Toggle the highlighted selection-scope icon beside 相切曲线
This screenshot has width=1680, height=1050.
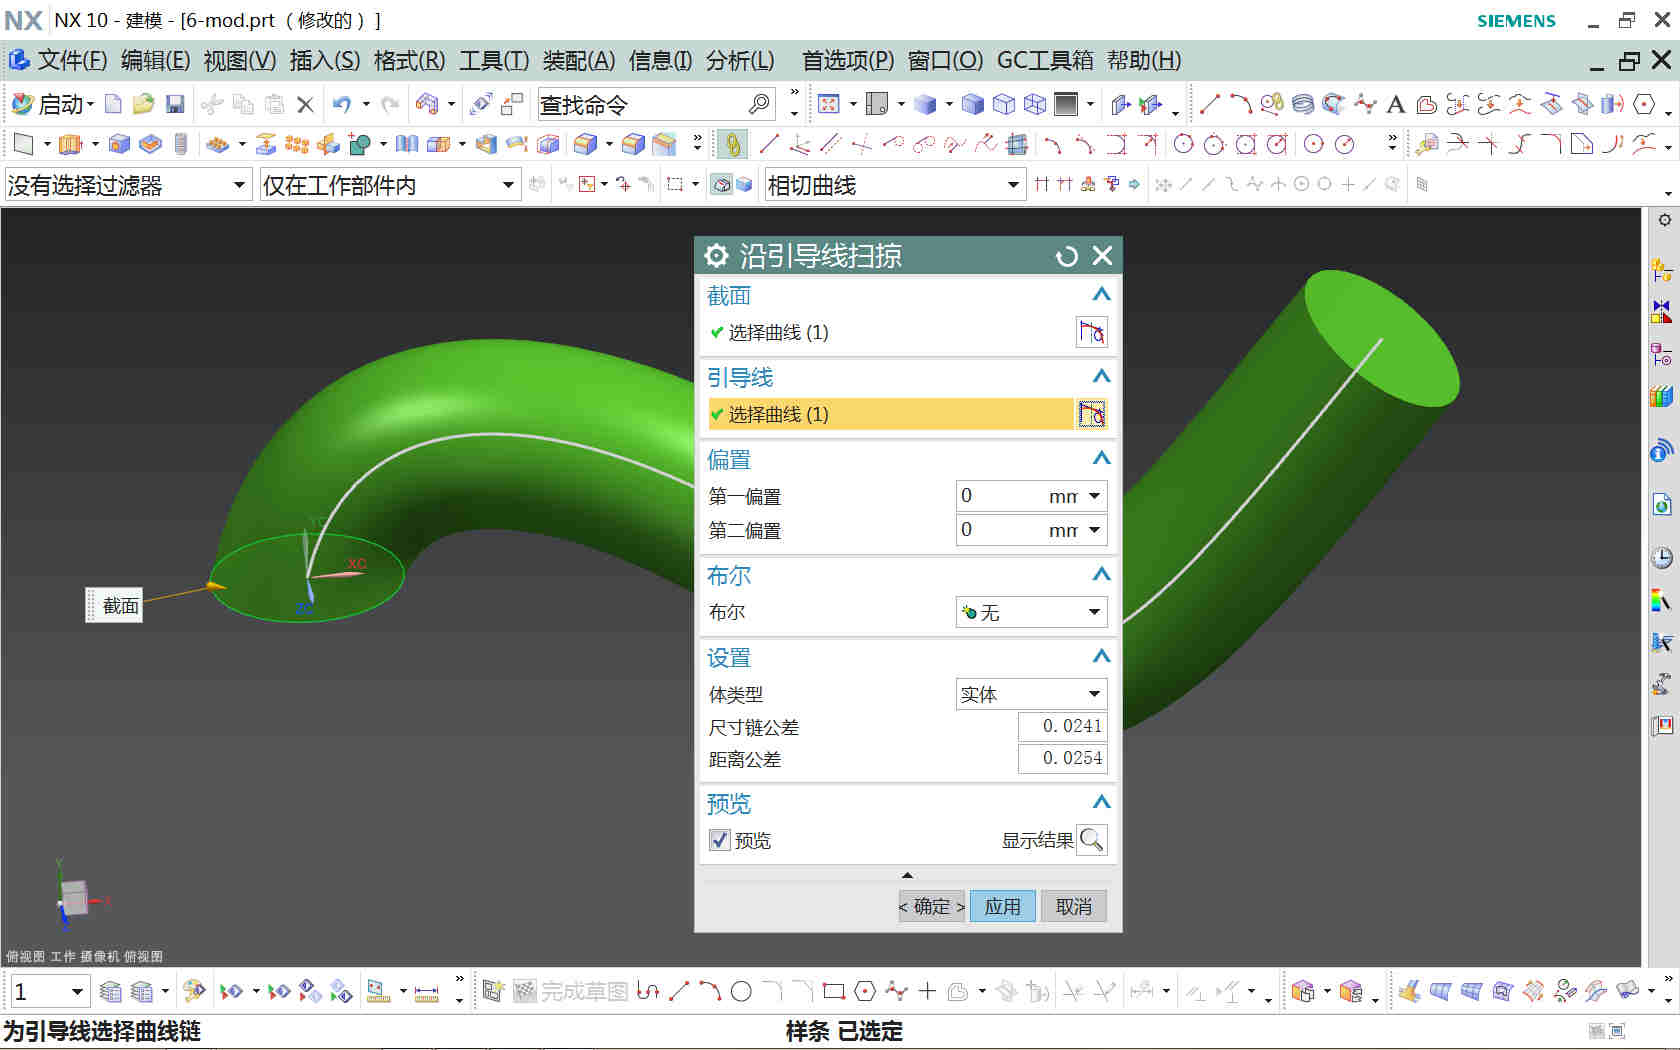(721, 184)
